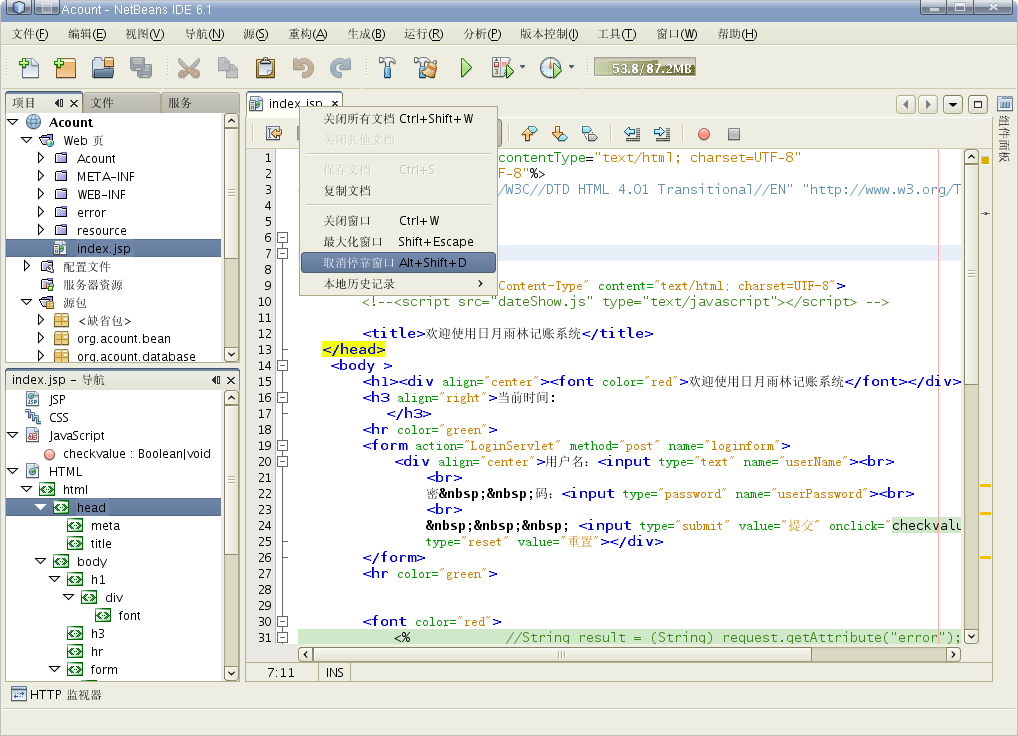This screenshot has height=736, width=1018.
Task: Open the 重构(A) menu
Action: [308, 34]
